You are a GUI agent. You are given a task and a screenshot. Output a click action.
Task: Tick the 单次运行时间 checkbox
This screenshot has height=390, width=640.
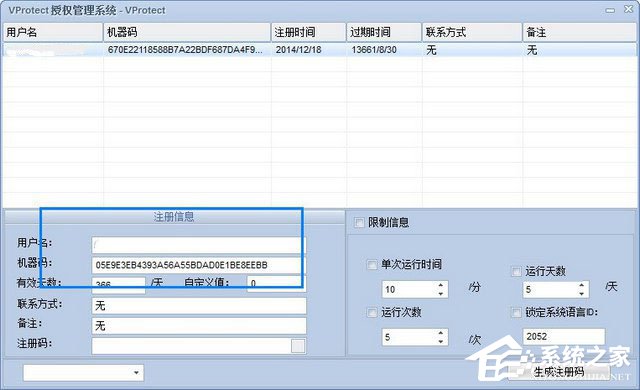pyautogui.click(x=372, y=264)
